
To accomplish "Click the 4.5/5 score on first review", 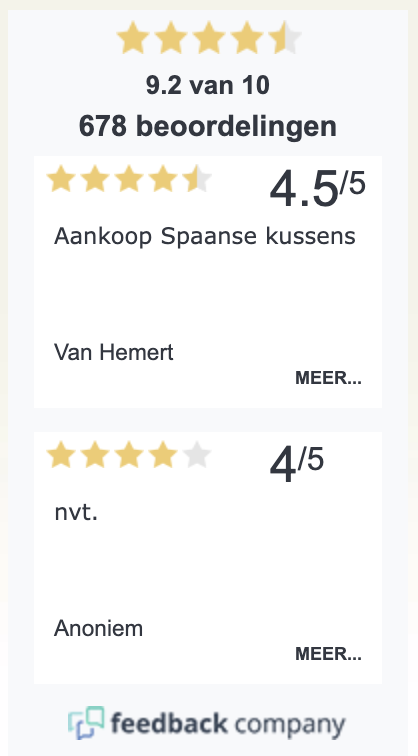I will [317, 188].
